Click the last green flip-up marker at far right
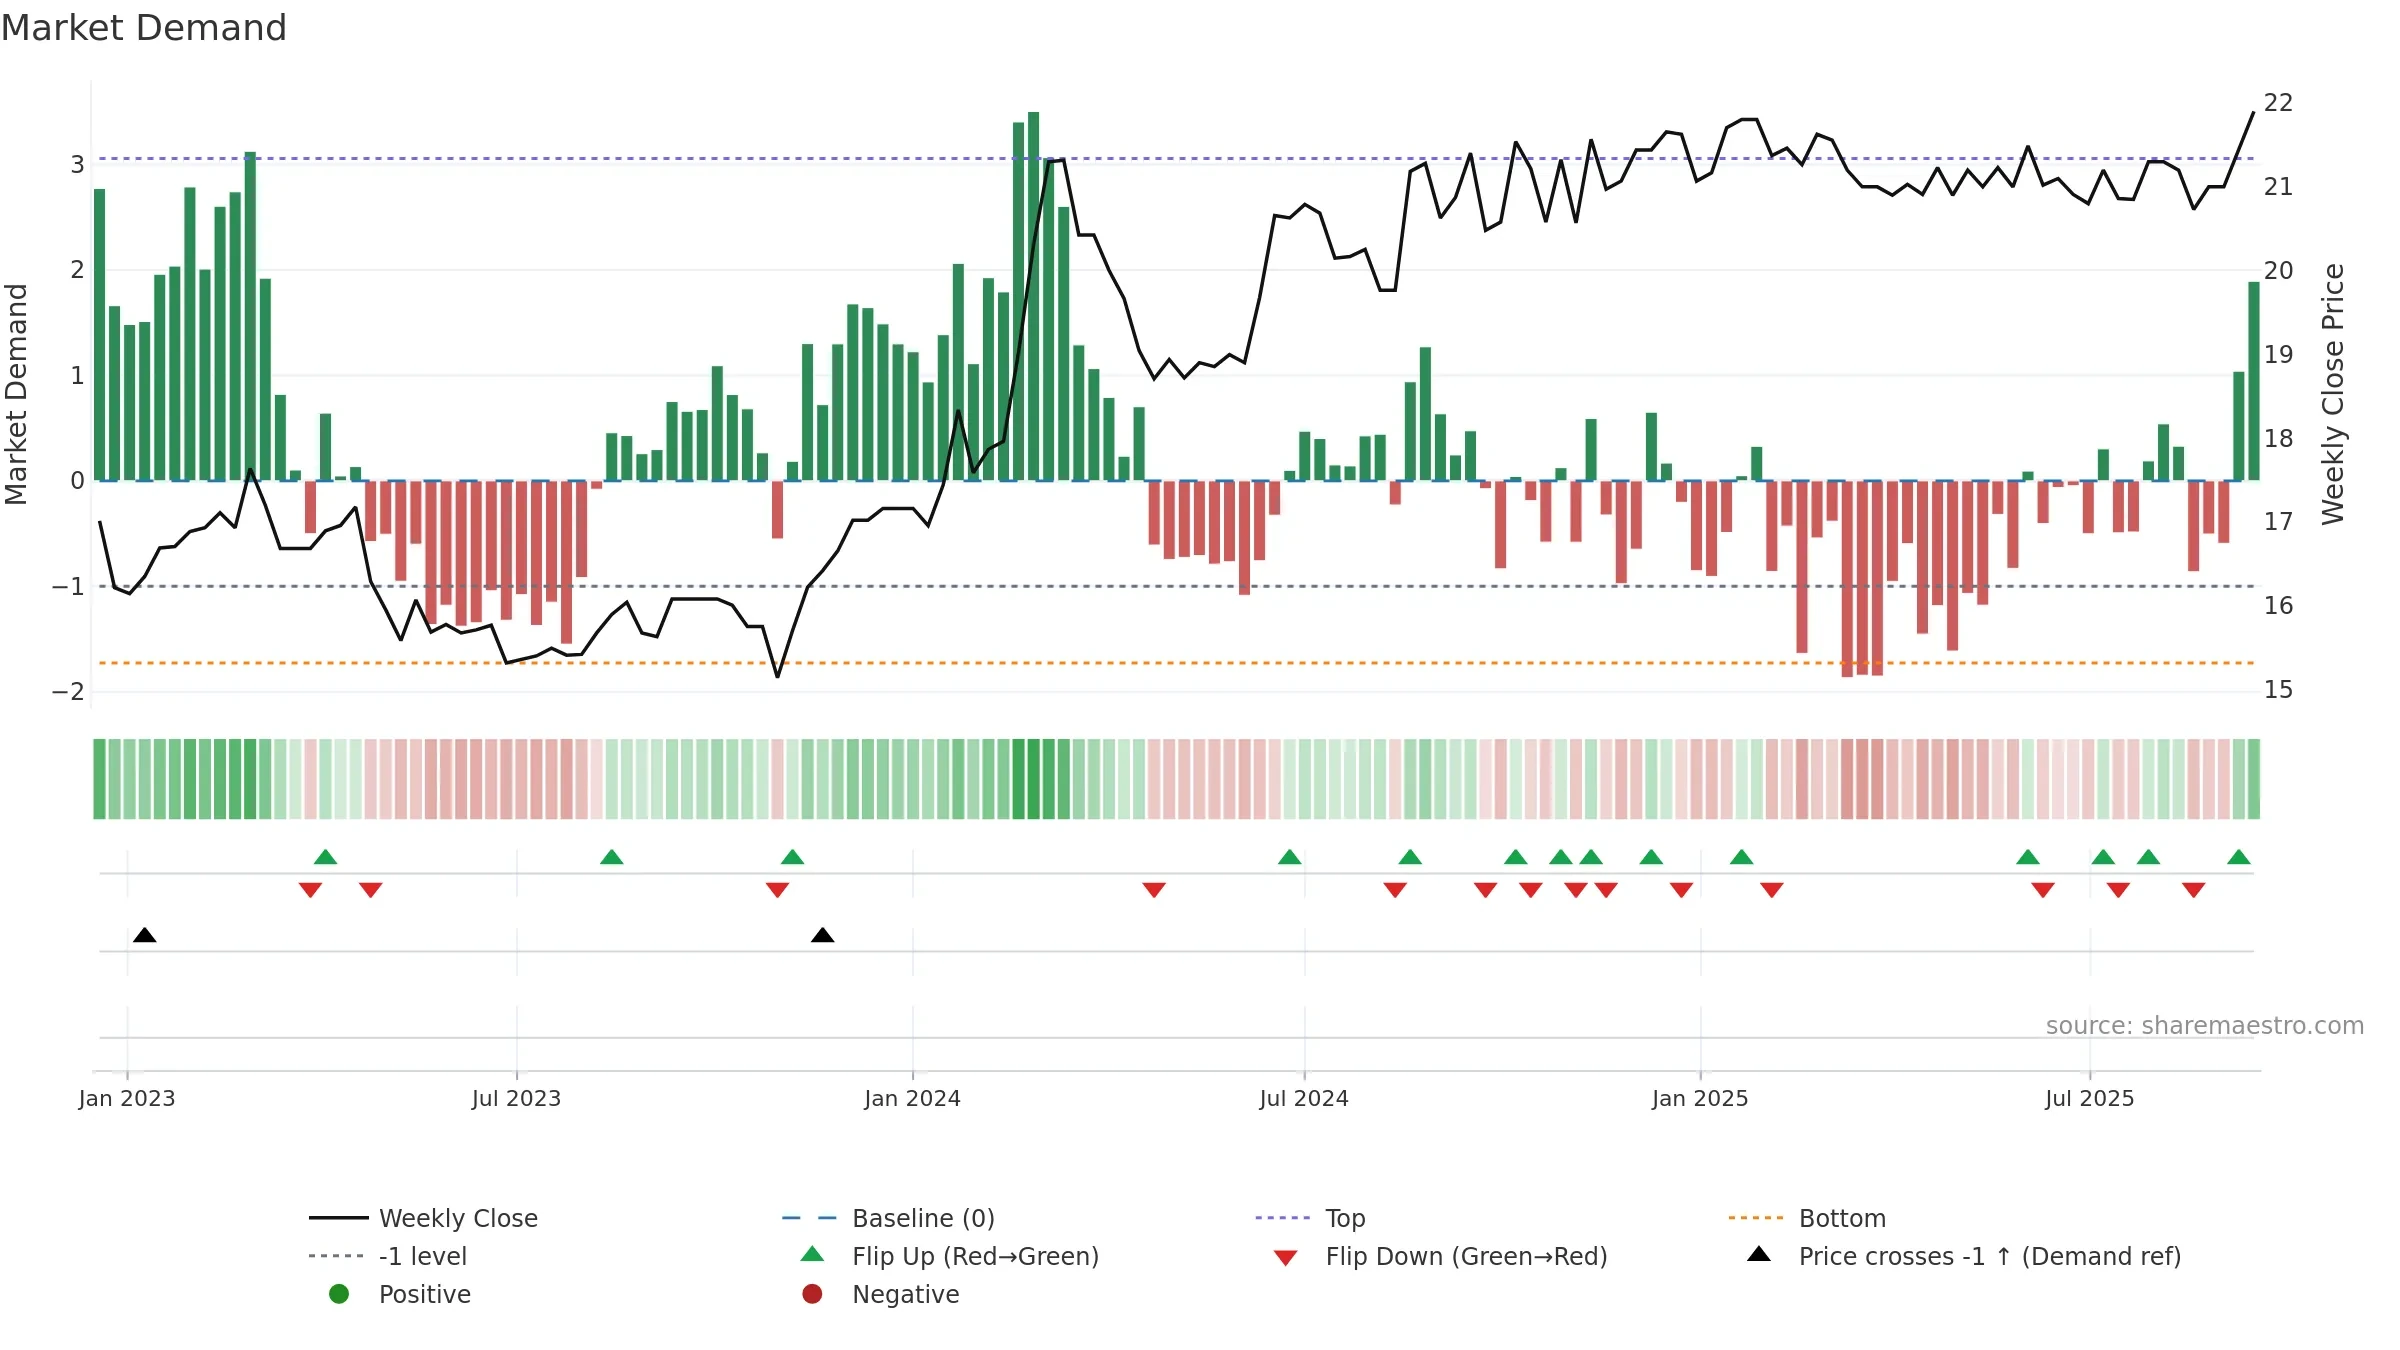 click(2239, 857)
